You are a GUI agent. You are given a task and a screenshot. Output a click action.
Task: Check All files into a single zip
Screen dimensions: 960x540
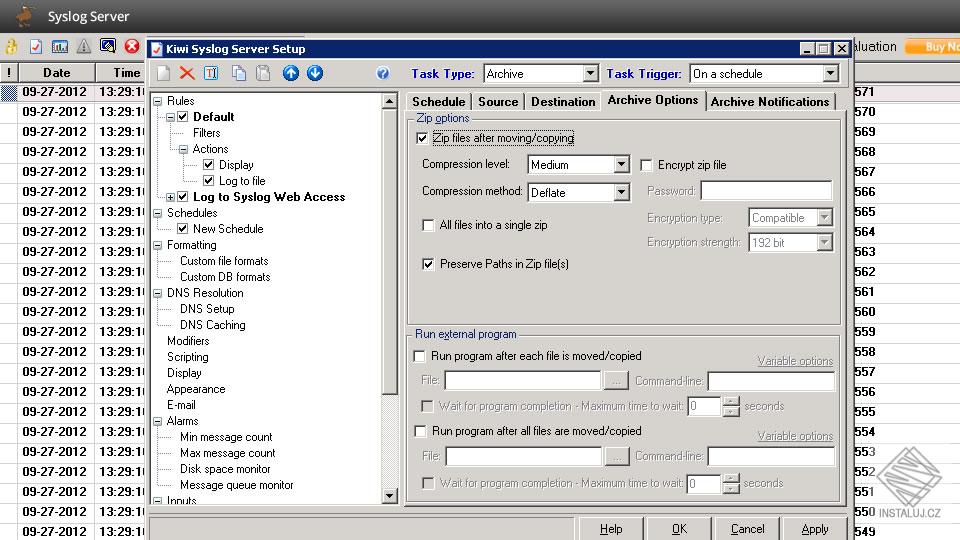point(428,225)
